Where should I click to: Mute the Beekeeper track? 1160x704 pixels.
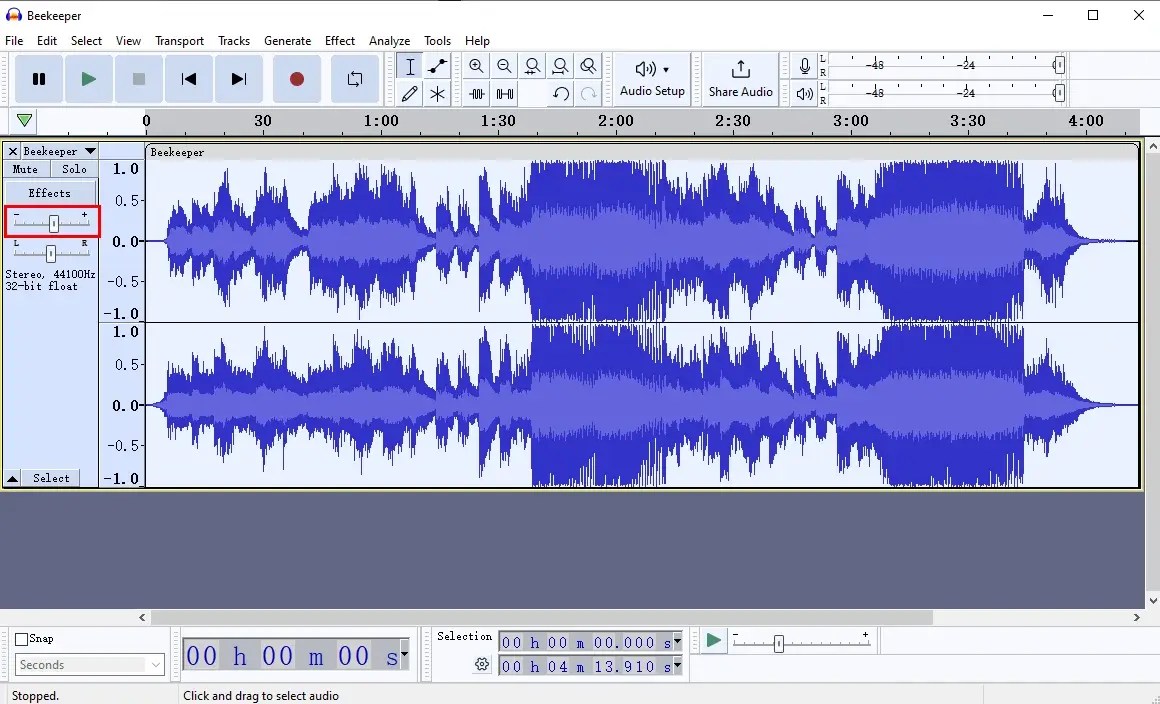(x=24, y=169)
